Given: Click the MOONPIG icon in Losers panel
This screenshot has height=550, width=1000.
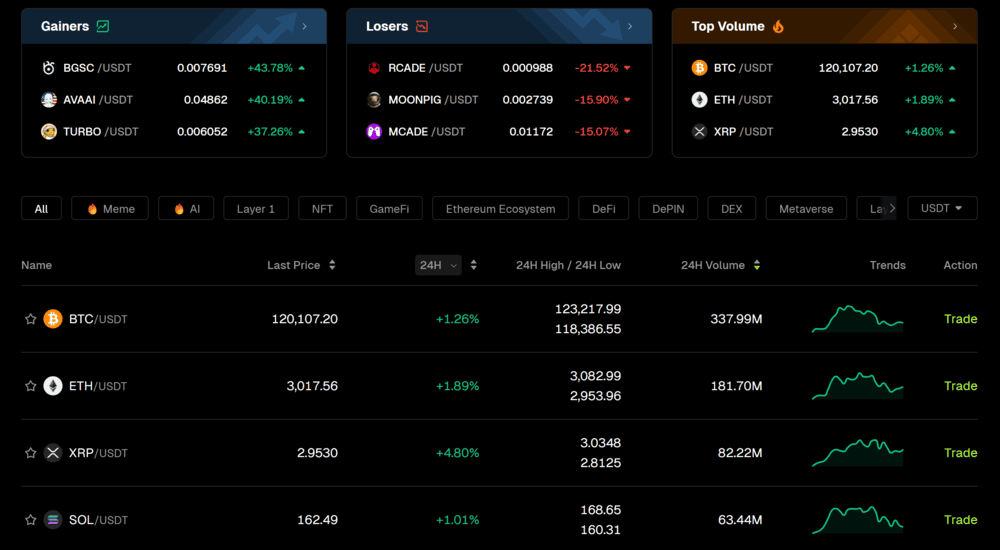Looking at the screenshot, I should tap(374, 100).
